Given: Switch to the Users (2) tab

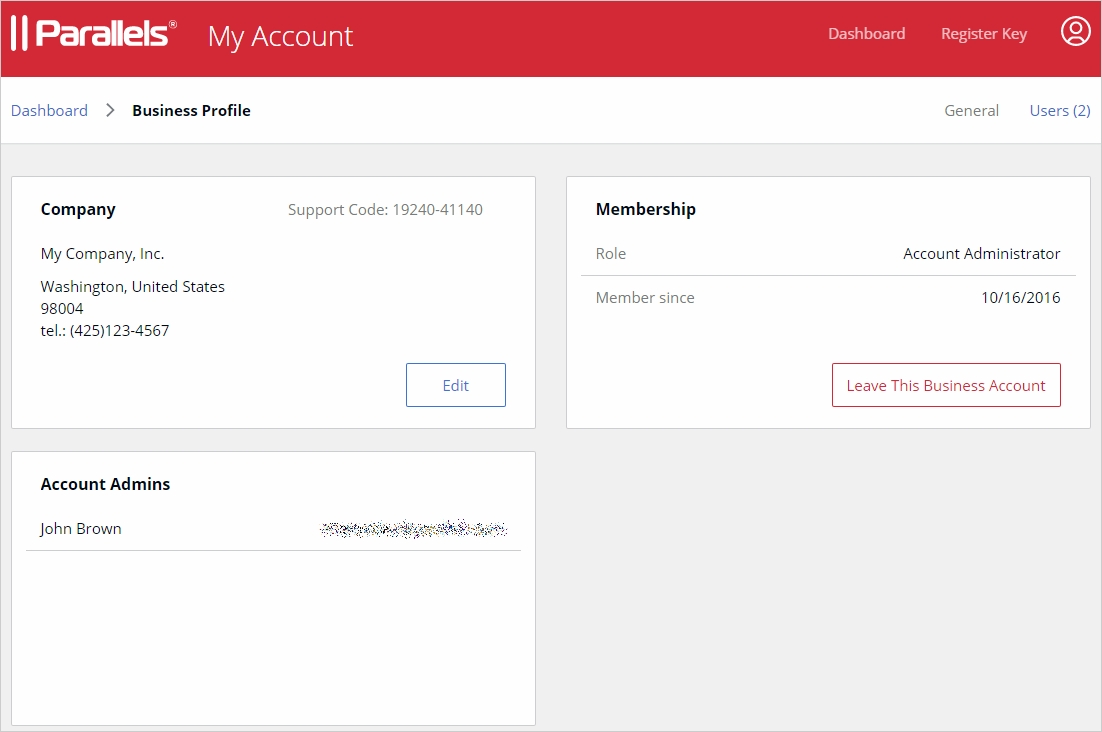Looking at the screenshot, I should point(1059,111).
